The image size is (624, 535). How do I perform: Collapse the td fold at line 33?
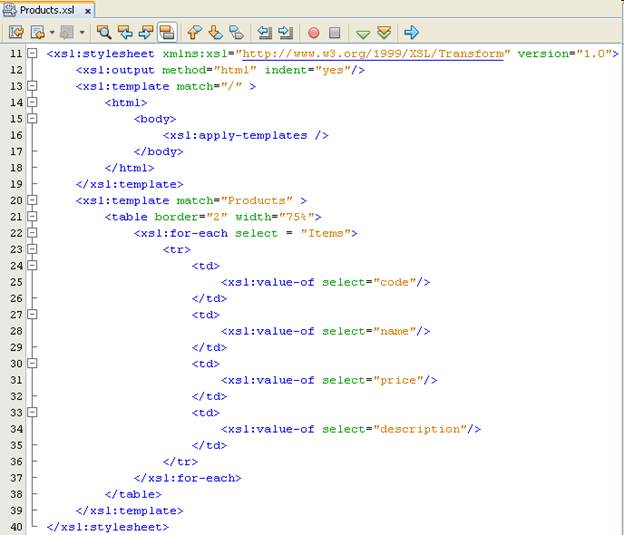[x=32, y=412]
